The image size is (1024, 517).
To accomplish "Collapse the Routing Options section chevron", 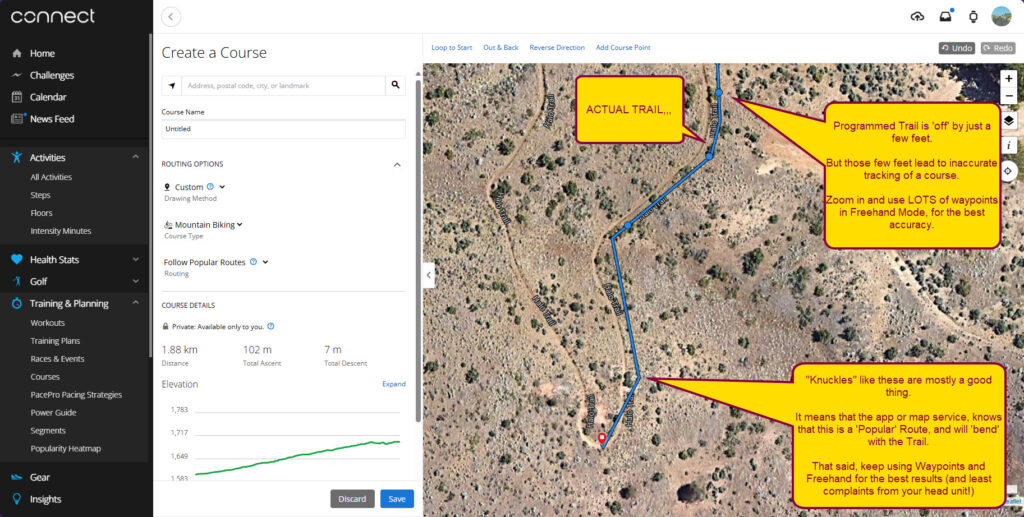I will click(397, 164).
